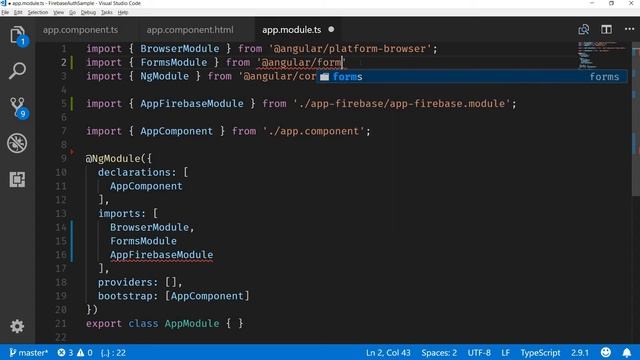Open the Help menu

coord(123,12)
